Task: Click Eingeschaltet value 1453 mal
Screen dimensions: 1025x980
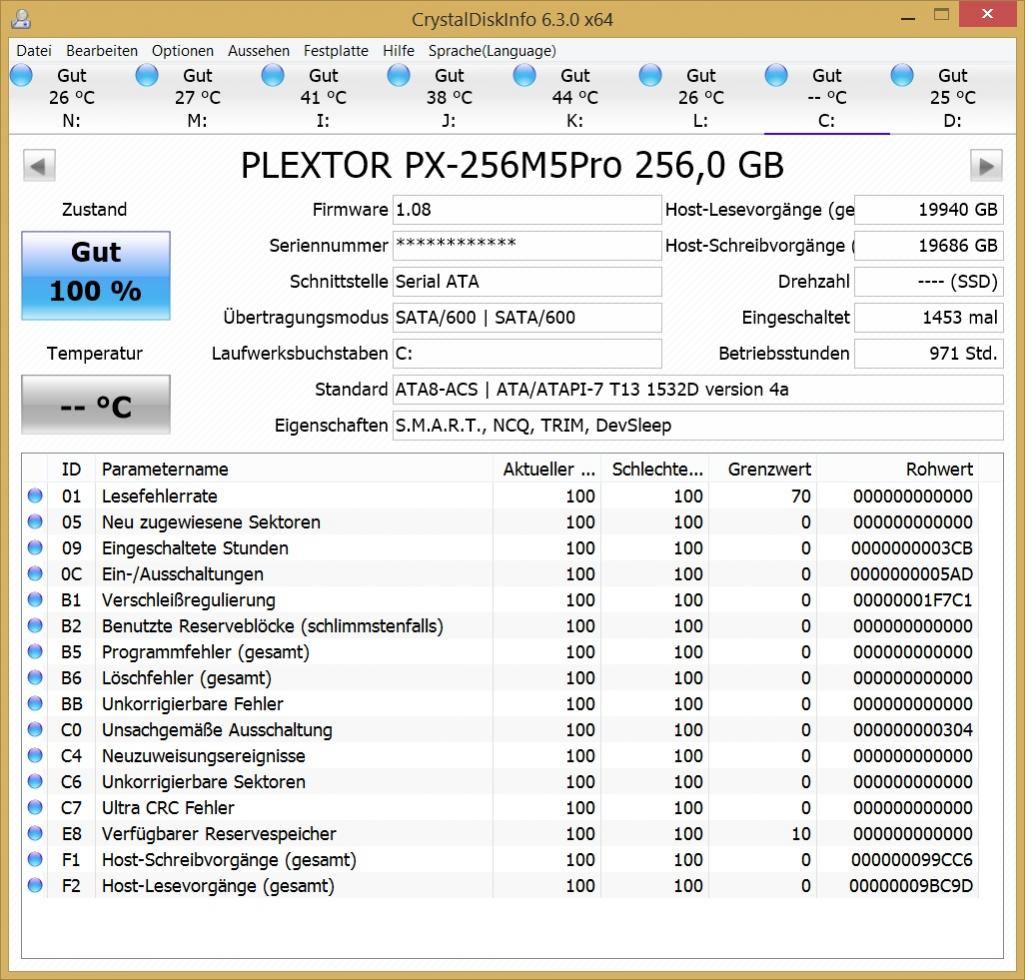Action: (x=929, y=318)
